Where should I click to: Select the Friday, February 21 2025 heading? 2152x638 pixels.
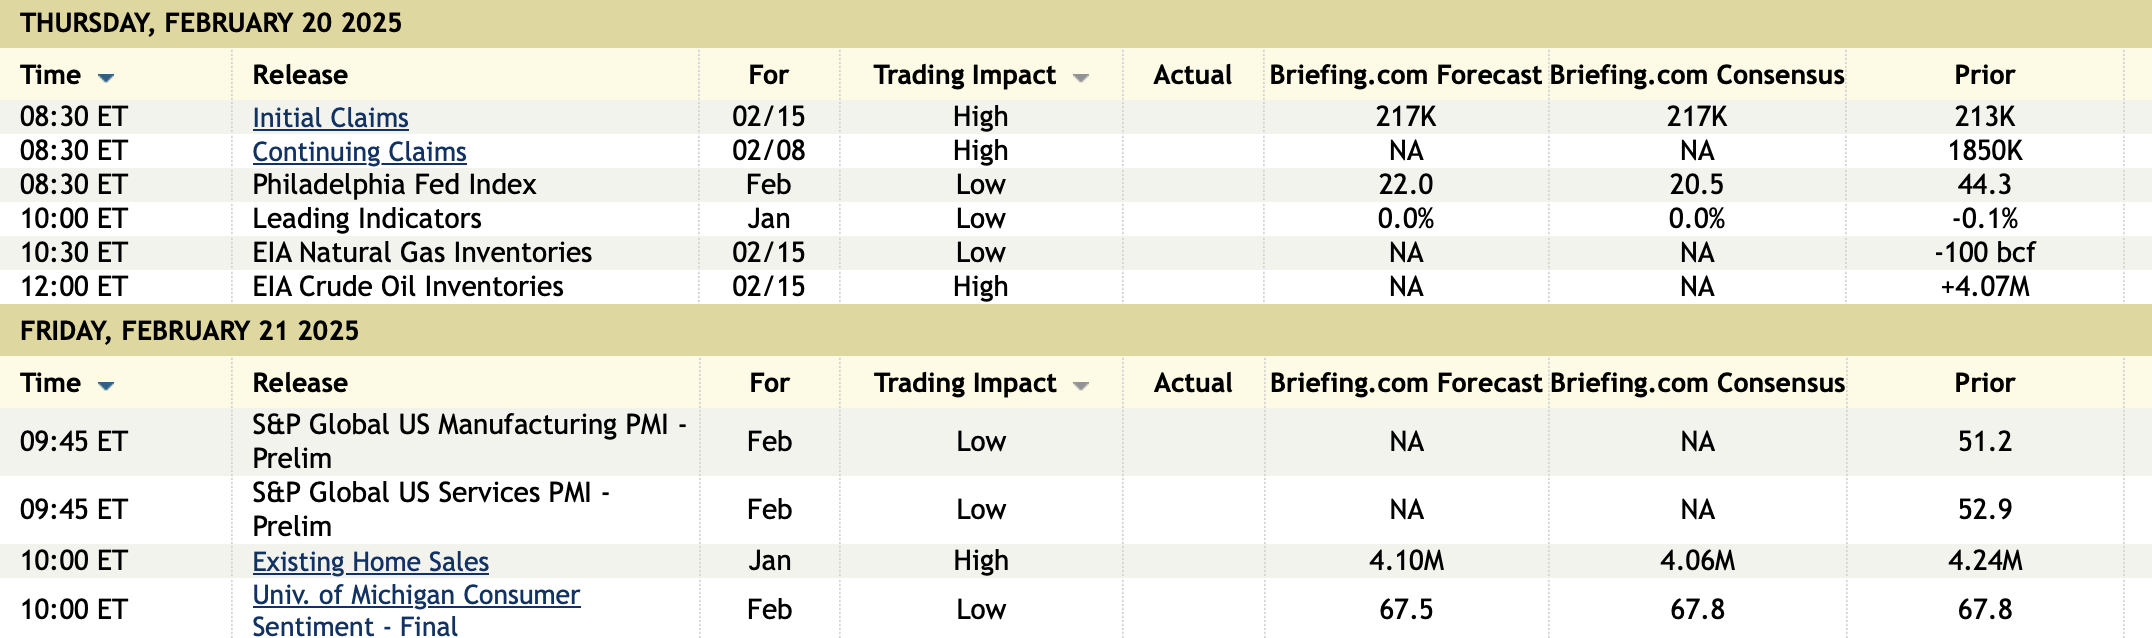click(189, 331)
